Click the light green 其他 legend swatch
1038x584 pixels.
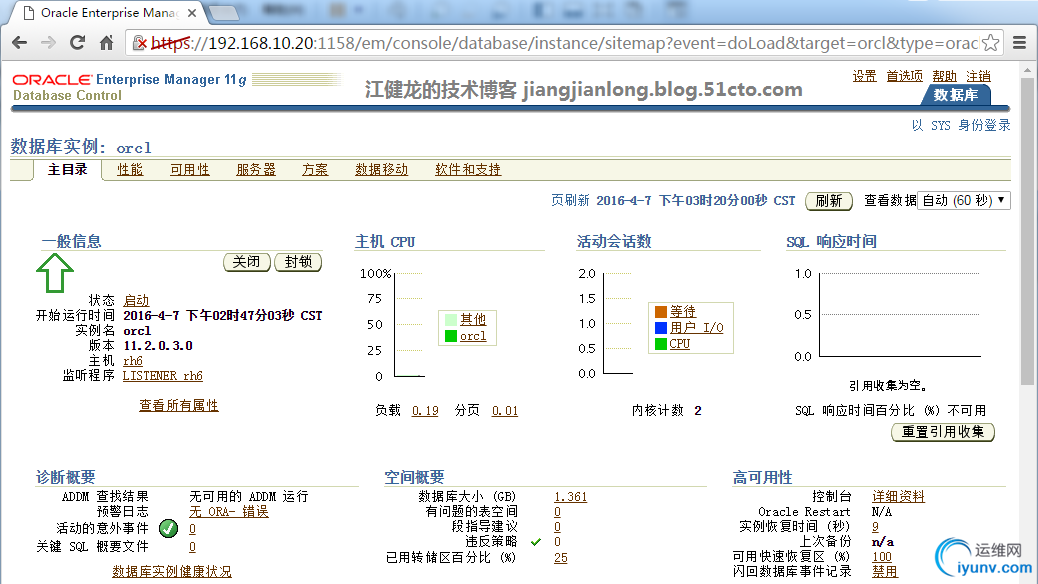[x=451, y=319]
